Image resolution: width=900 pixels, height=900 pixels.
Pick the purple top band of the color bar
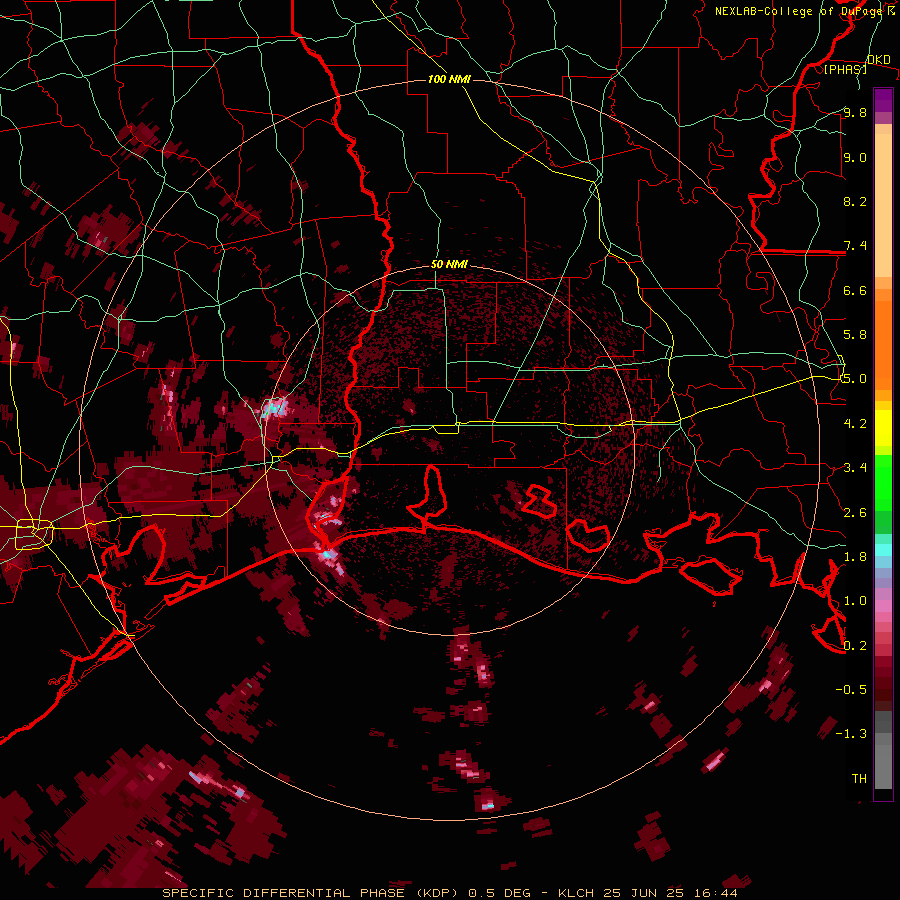pos(883,100)
